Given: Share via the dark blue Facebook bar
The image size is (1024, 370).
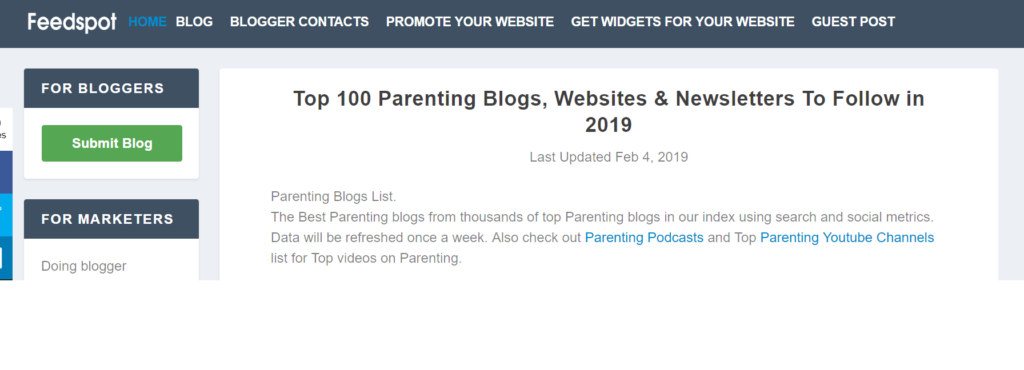Looking at the screenshot, I should click(x=6, y=172).
